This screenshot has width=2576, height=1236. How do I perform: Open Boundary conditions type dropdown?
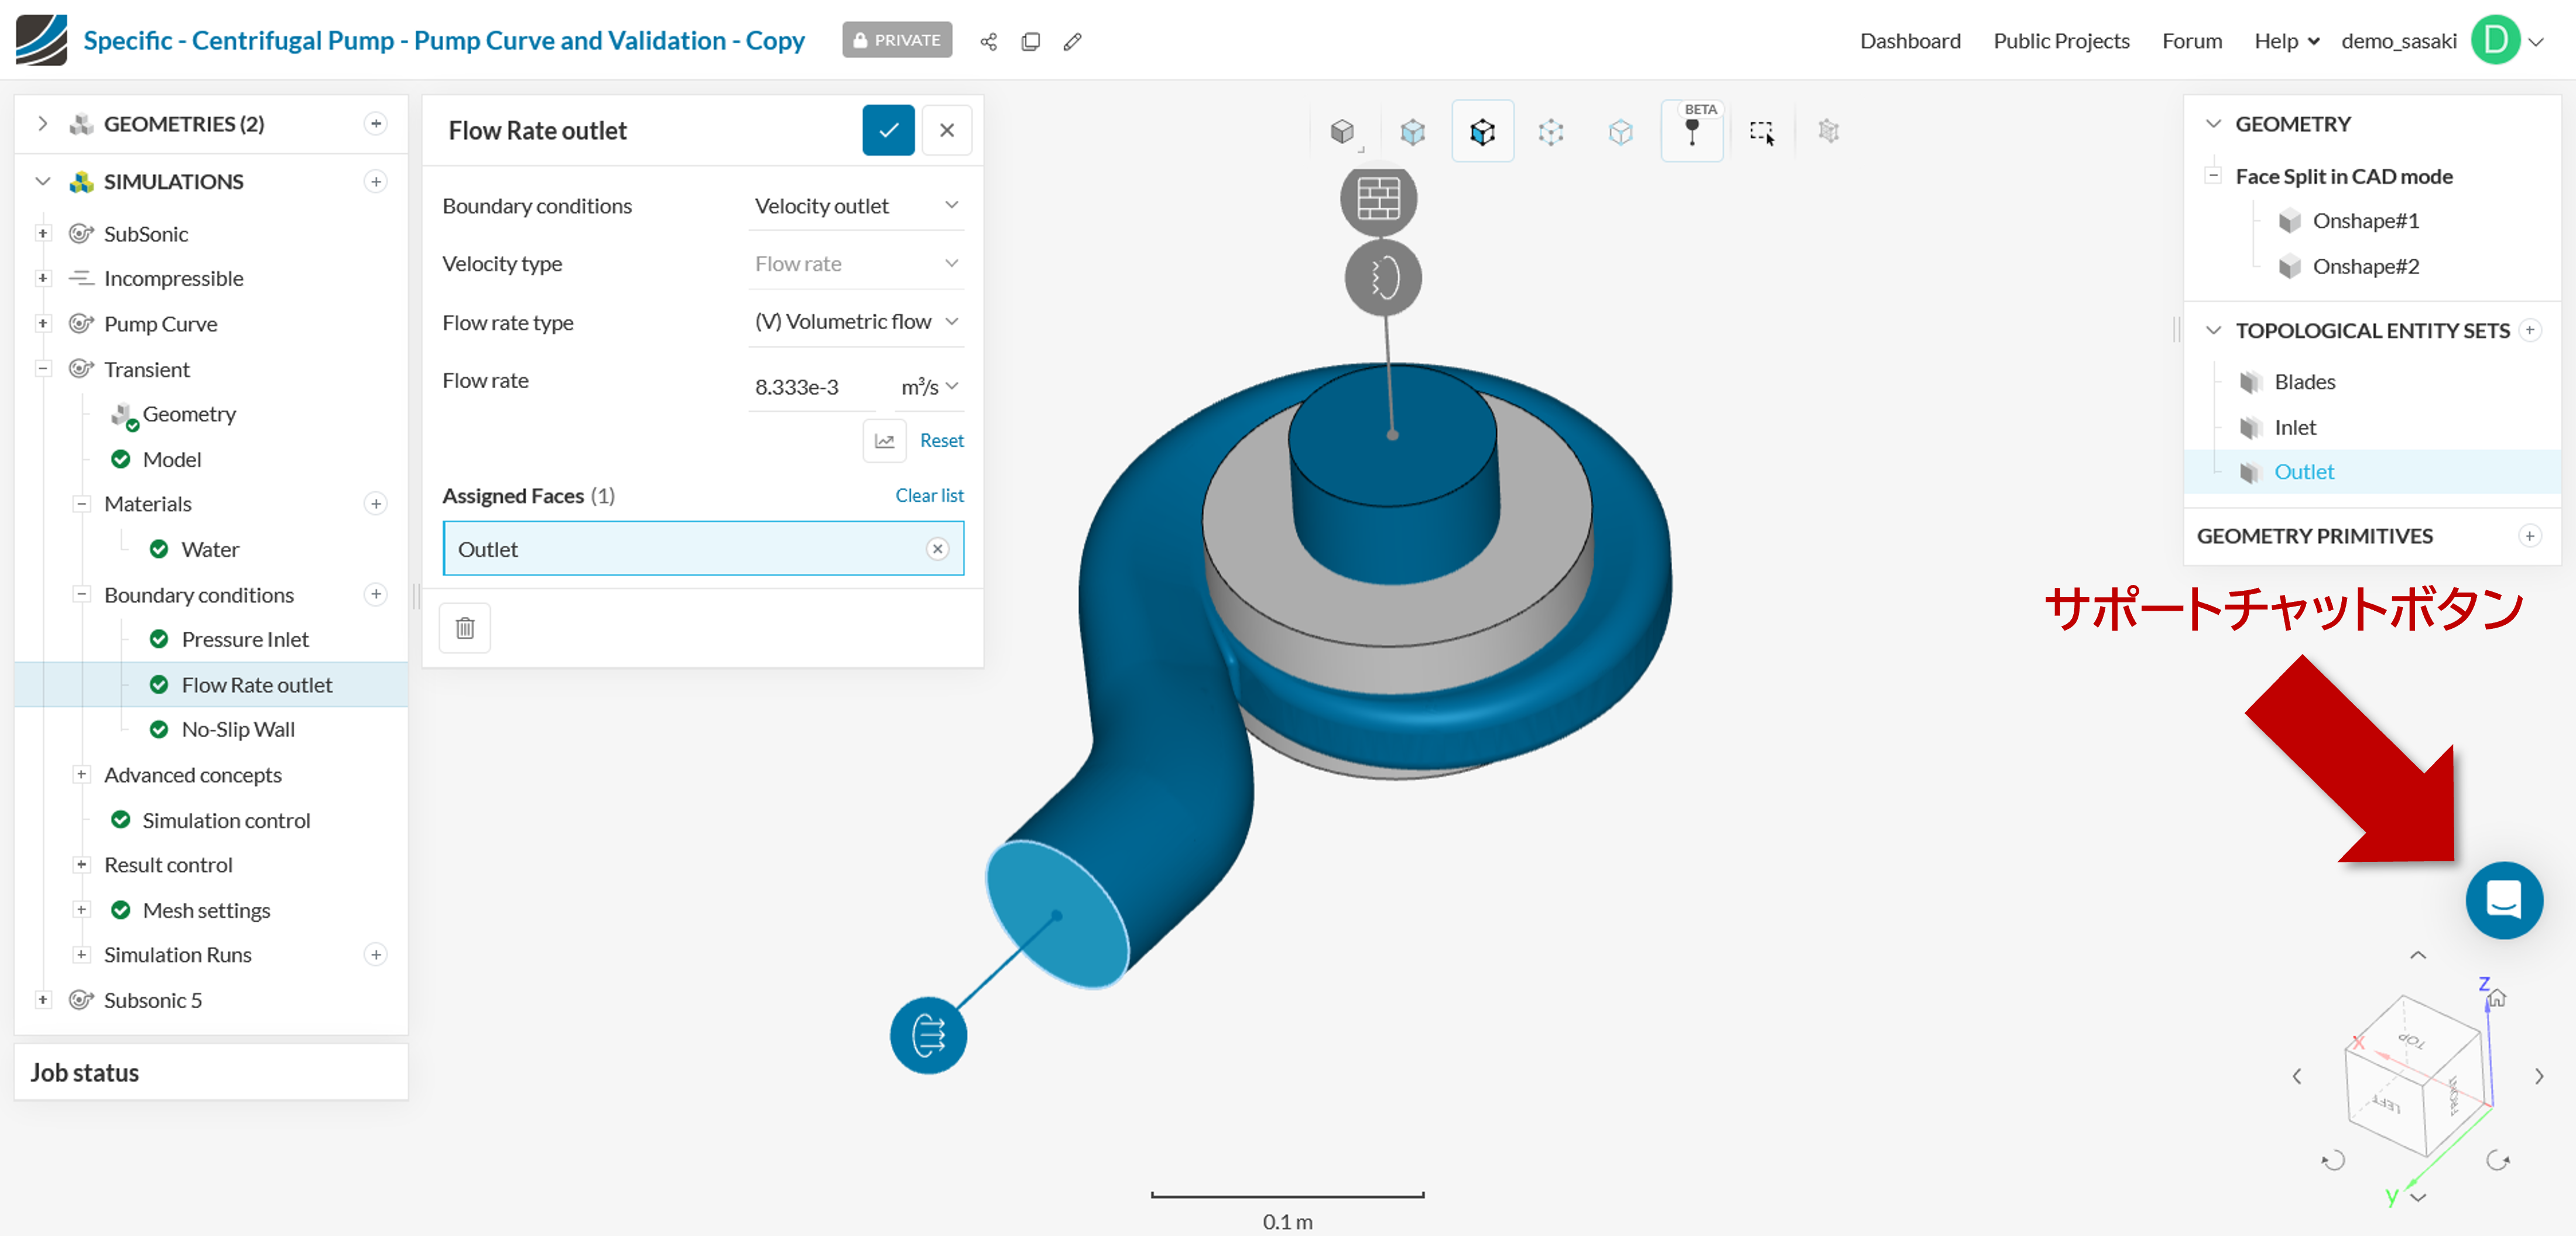click(855, 206)
